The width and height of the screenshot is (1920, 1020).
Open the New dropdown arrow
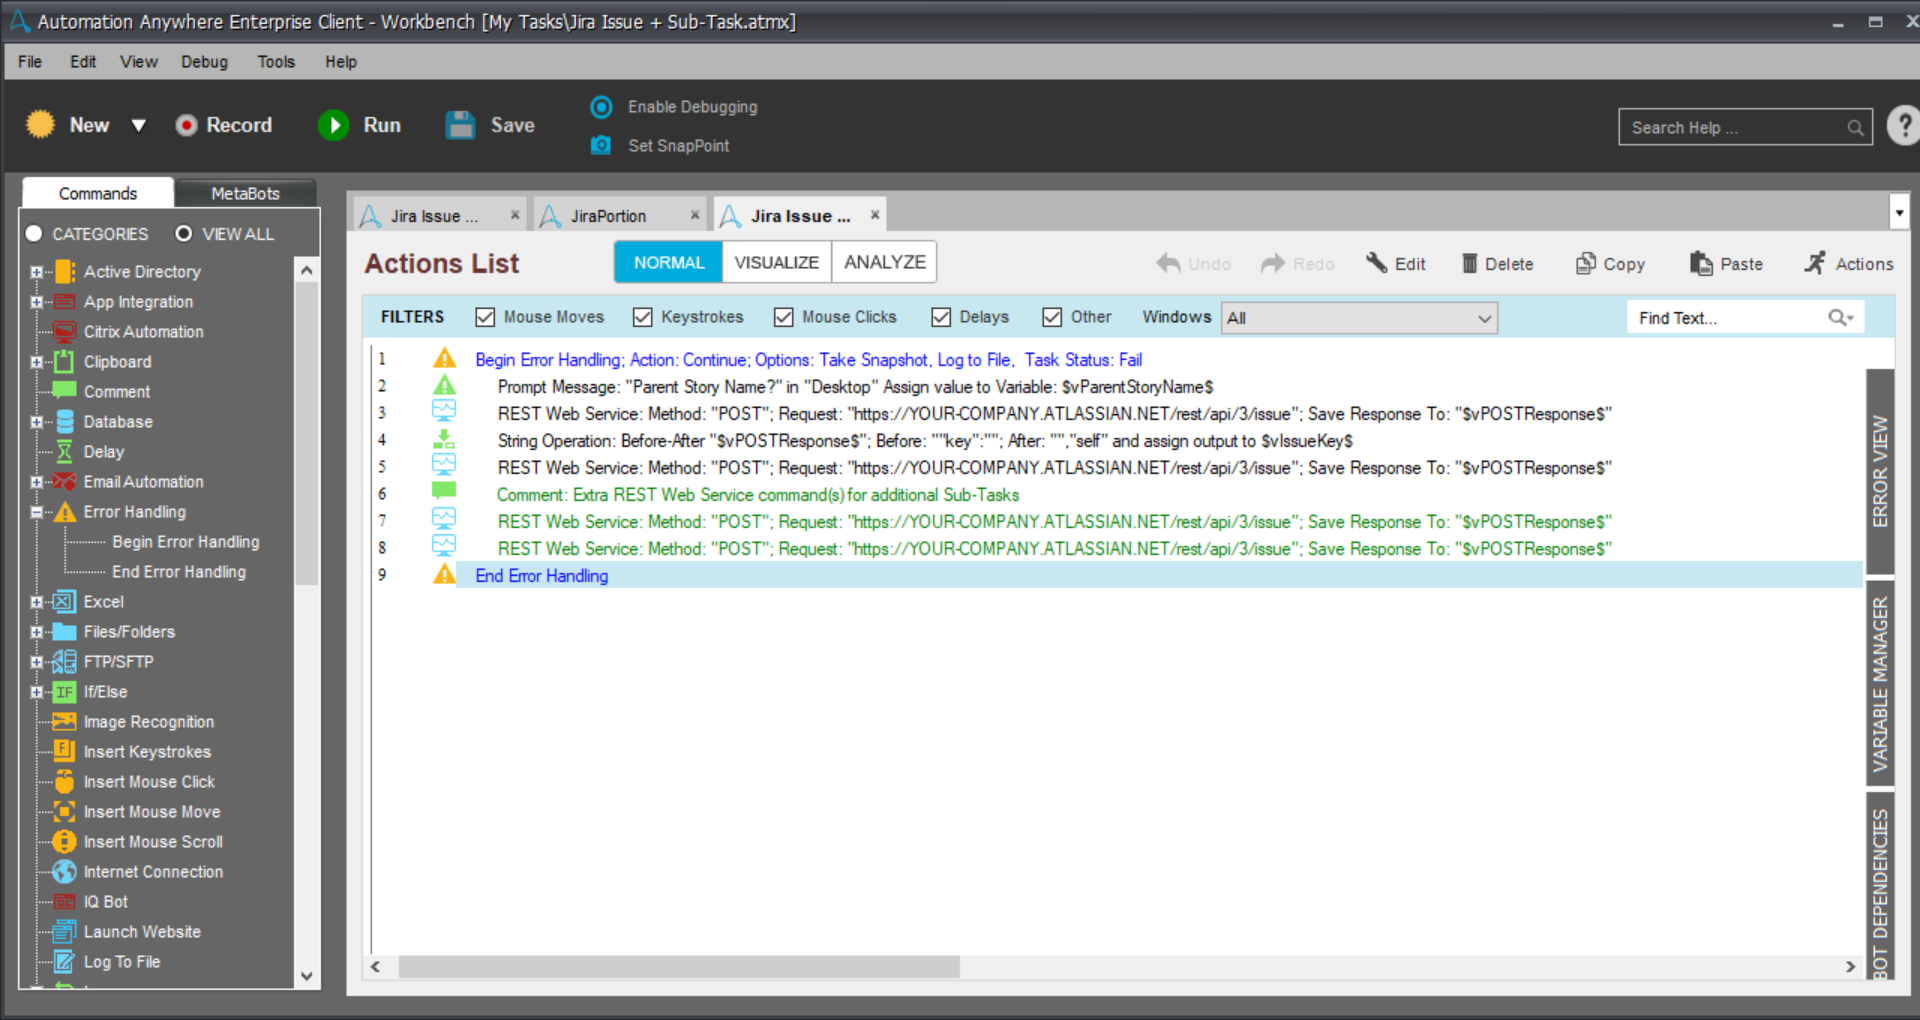tap(139, 125)
